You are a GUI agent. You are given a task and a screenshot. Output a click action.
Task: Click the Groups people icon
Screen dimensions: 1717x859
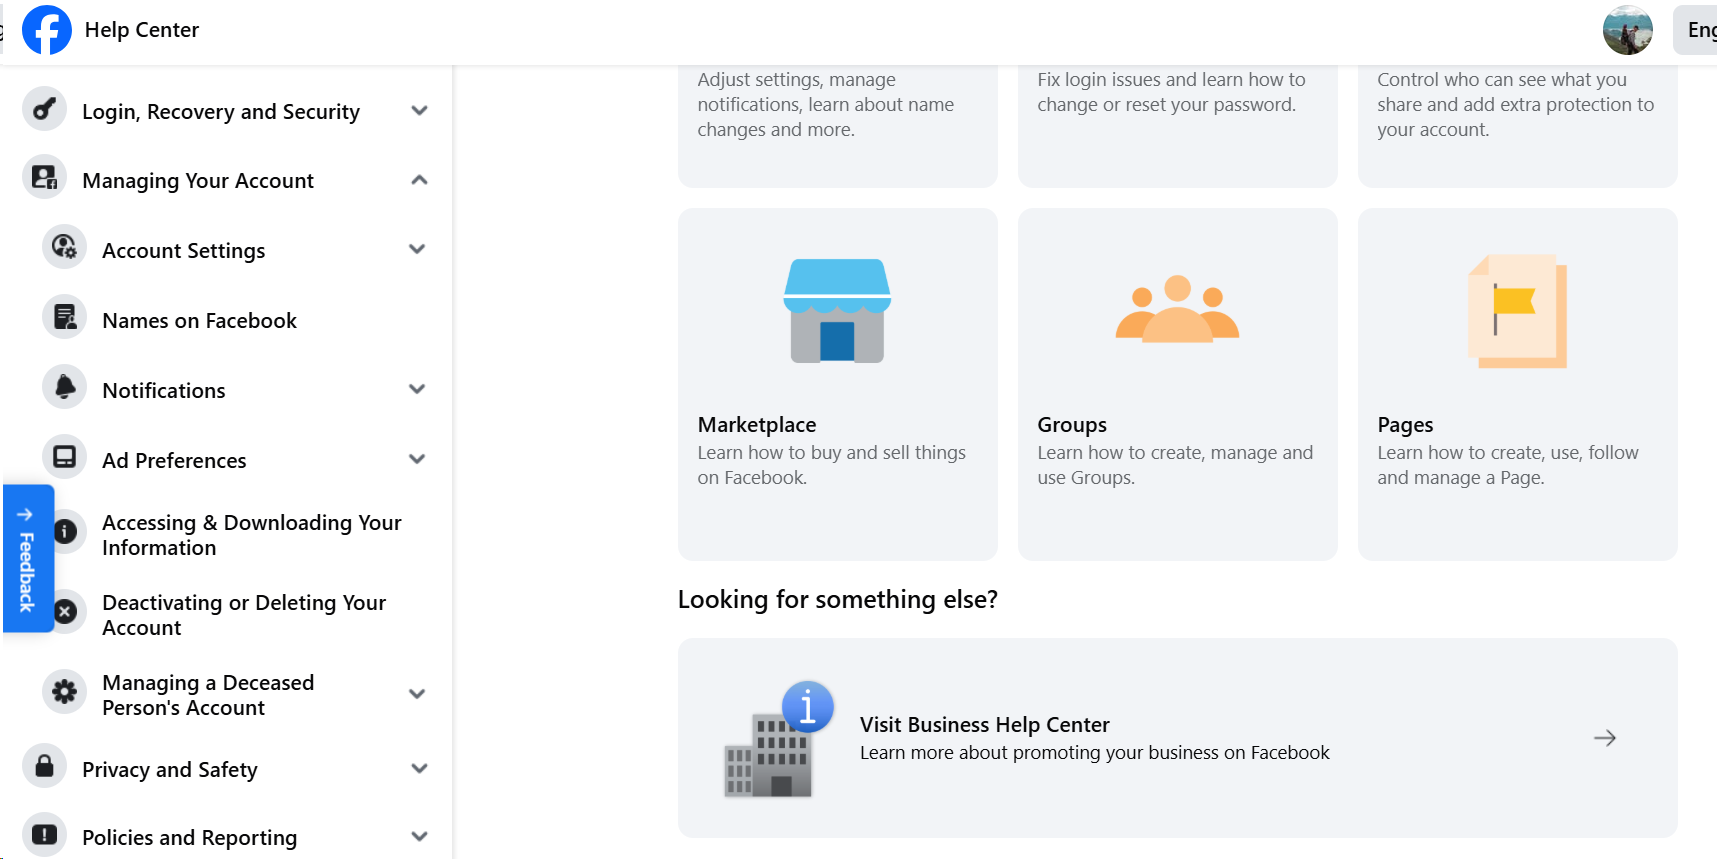coord(1177,309)
